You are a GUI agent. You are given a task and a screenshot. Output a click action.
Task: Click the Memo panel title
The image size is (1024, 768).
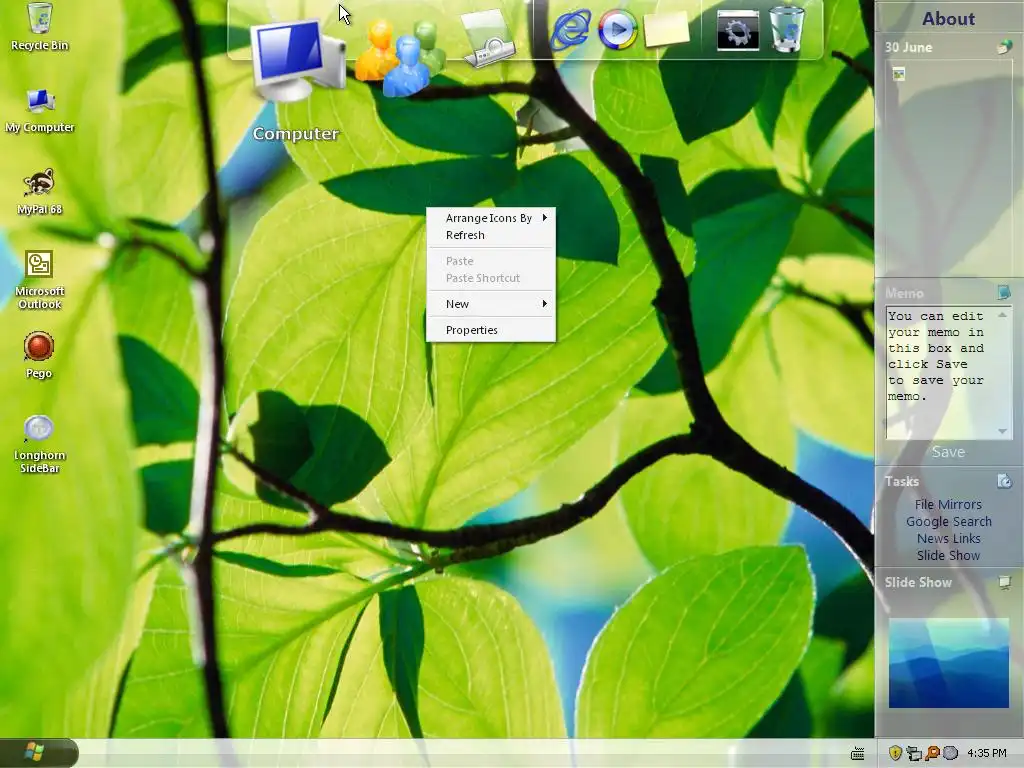[x=904, y=293]
